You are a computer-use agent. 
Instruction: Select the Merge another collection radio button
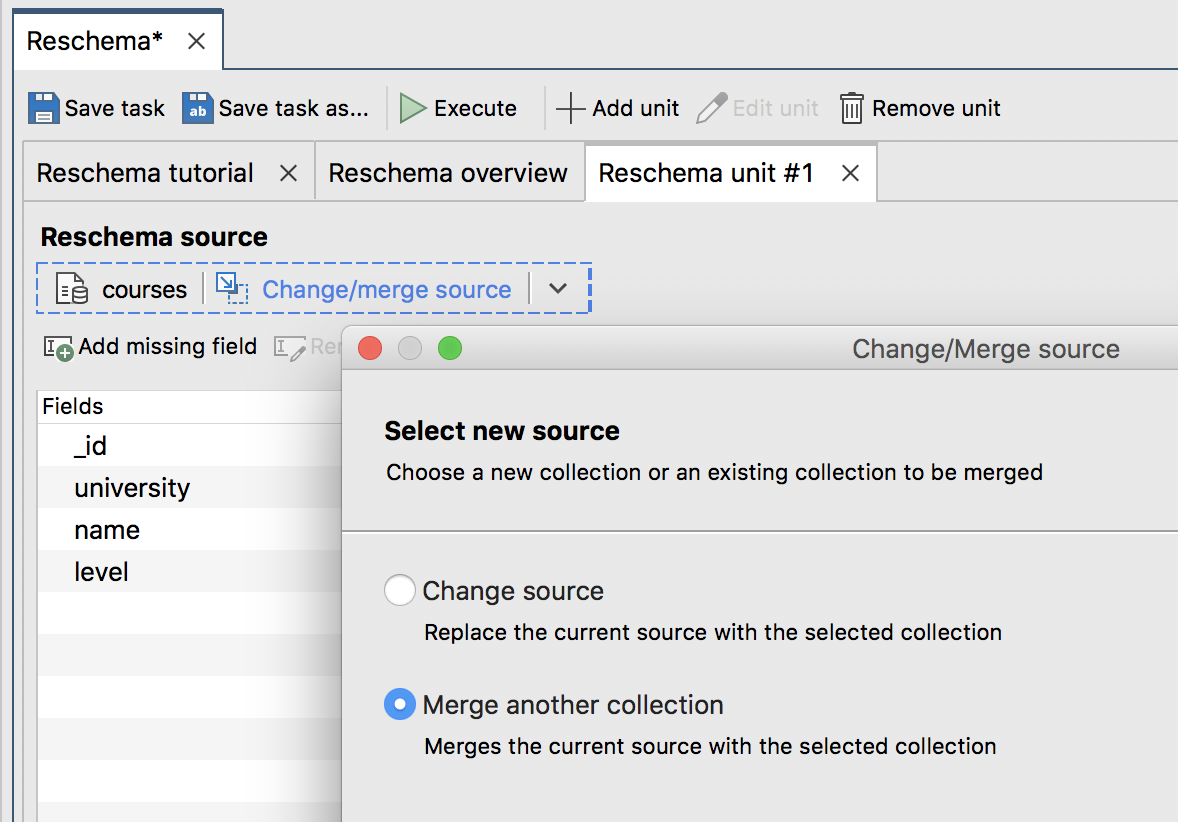pos(399,704)
